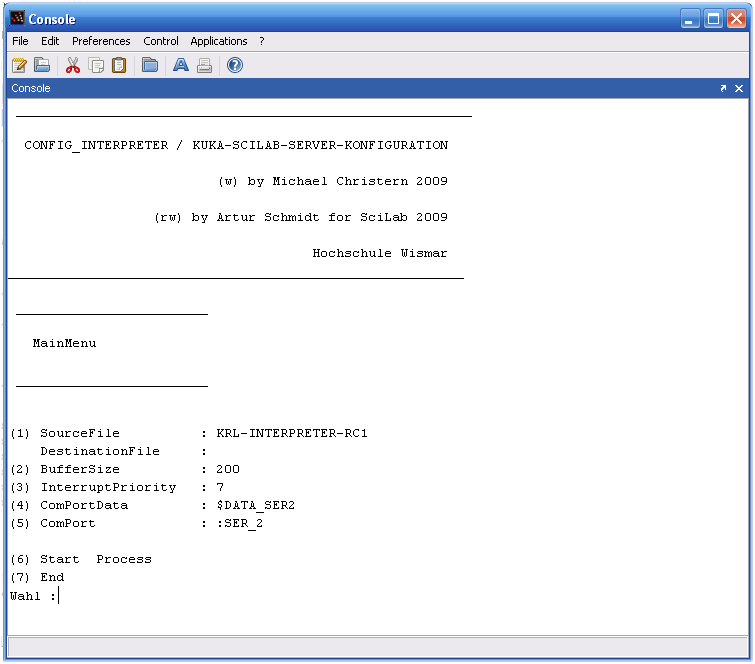755x664 pixels.
Task: Minimize the Console window
Action: 690,19
